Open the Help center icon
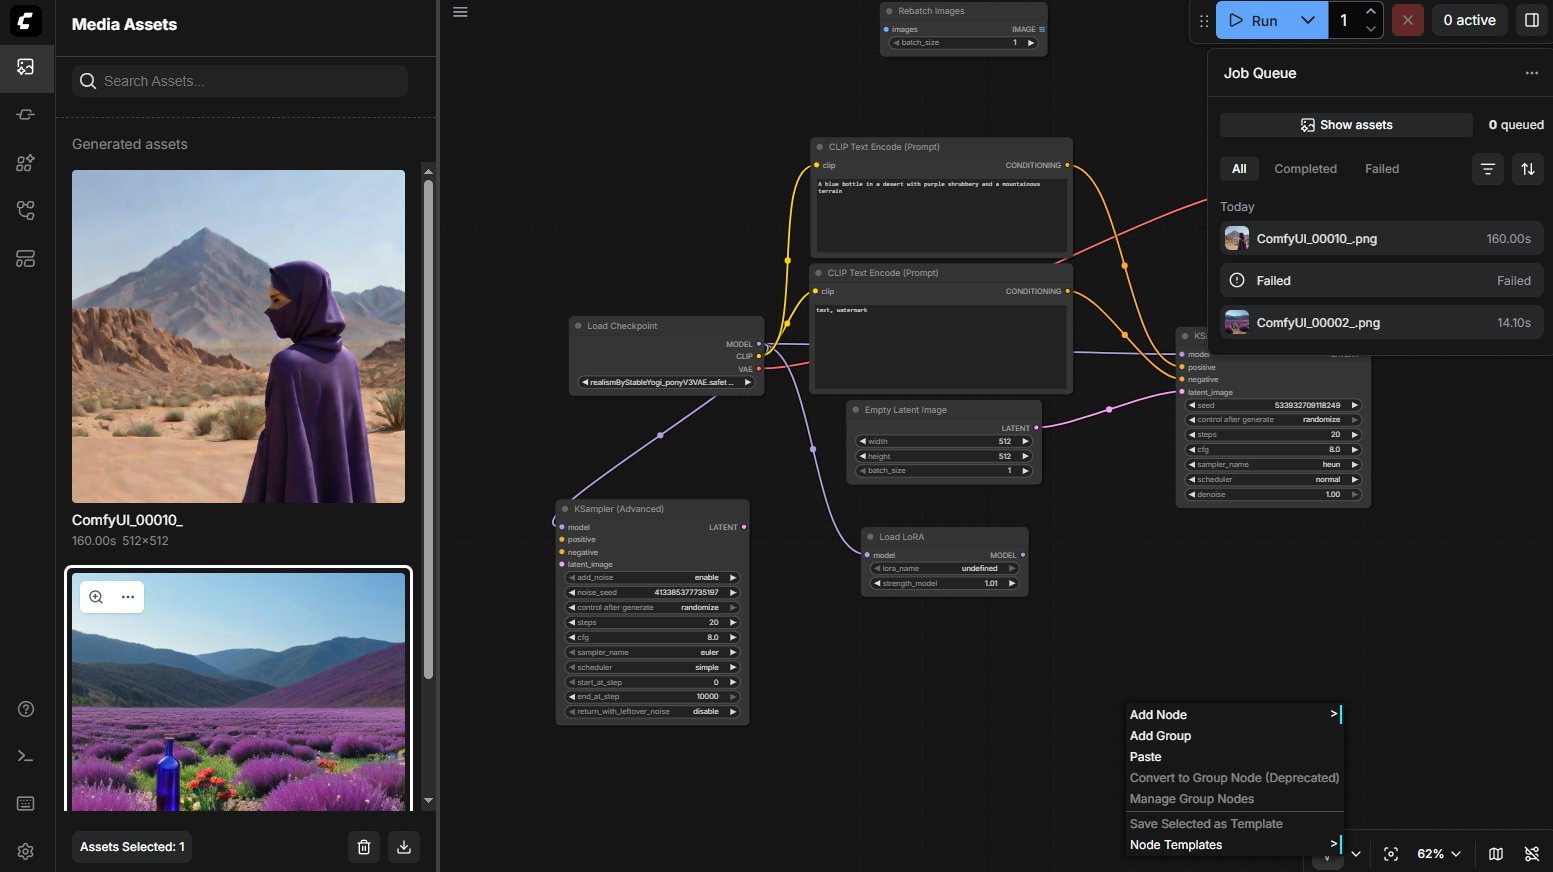Image resolution: width=1553 pixels, height=872 pixels. coord(26,709)
